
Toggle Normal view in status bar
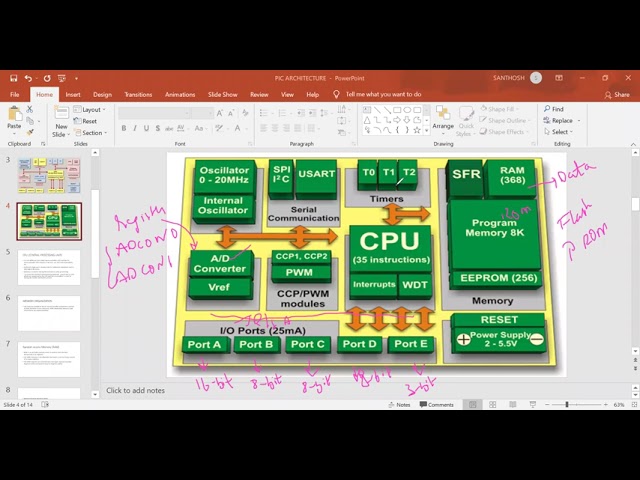(x=473, y=404)
